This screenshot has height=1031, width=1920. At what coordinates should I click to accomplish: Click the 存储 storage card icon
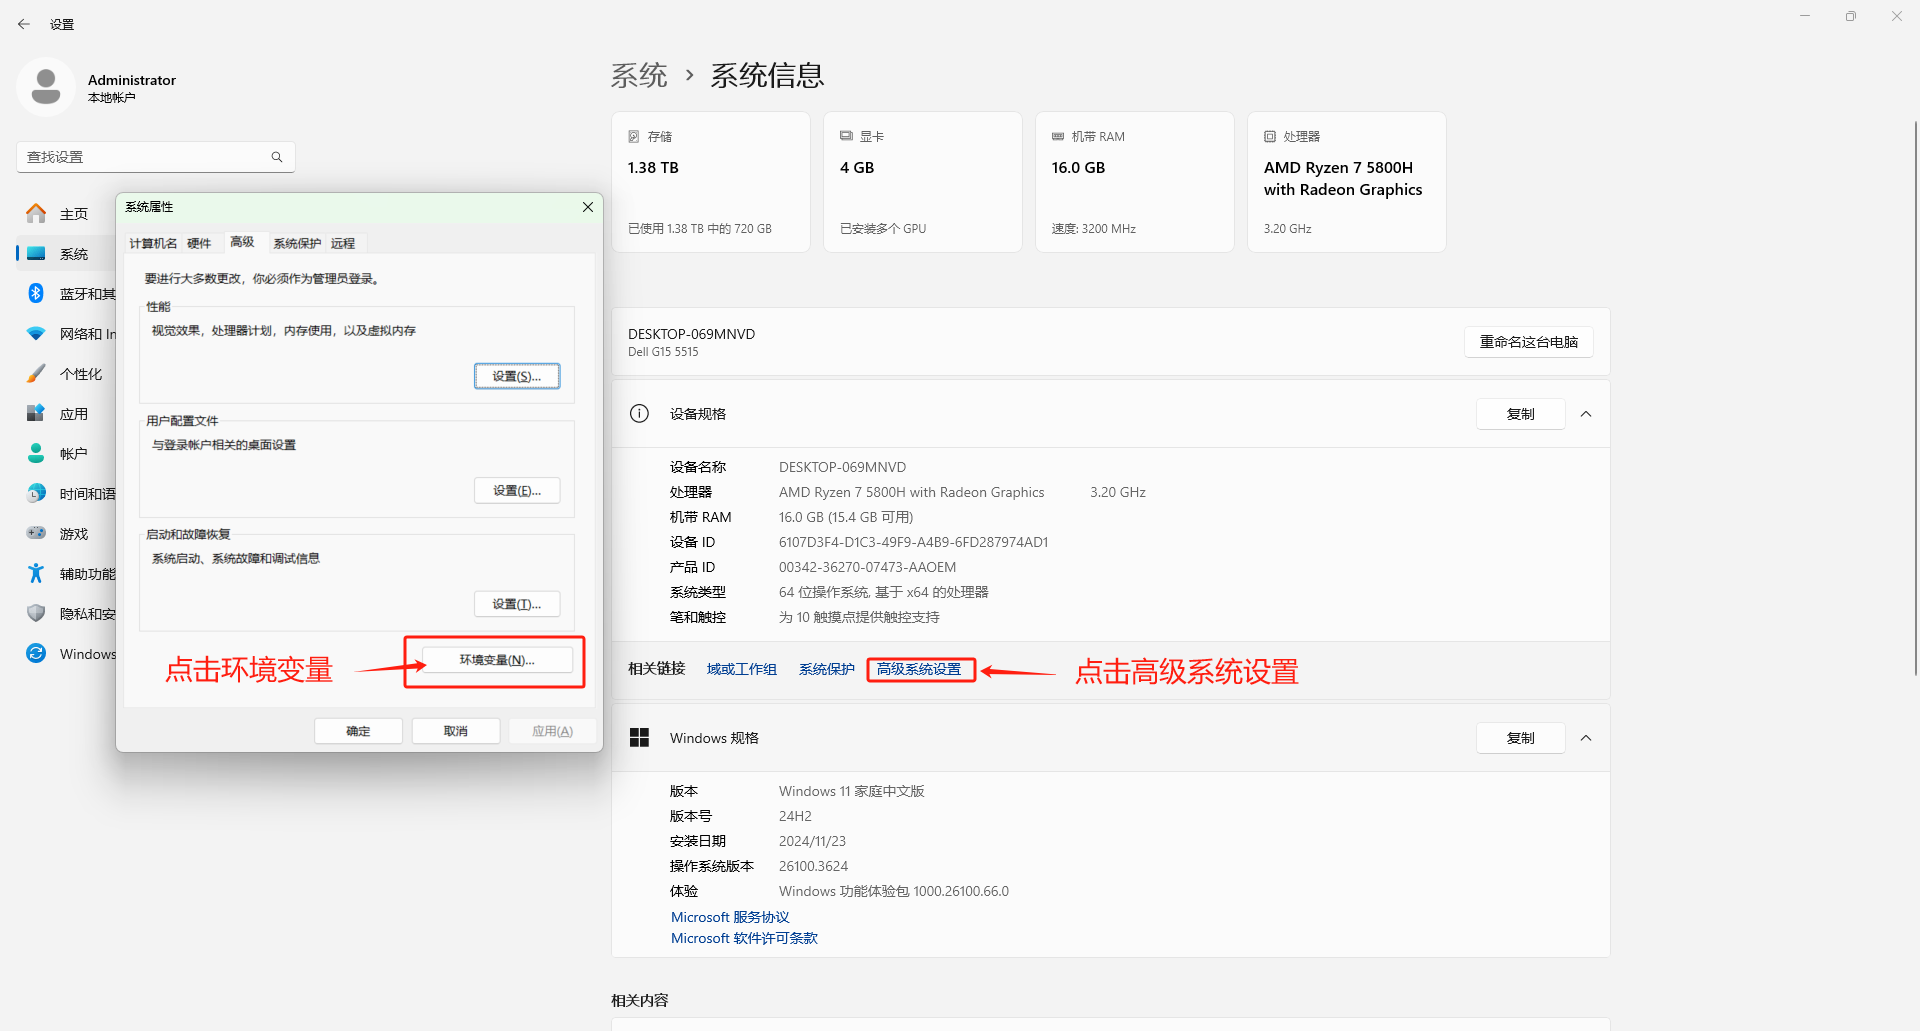coord(634,136)
